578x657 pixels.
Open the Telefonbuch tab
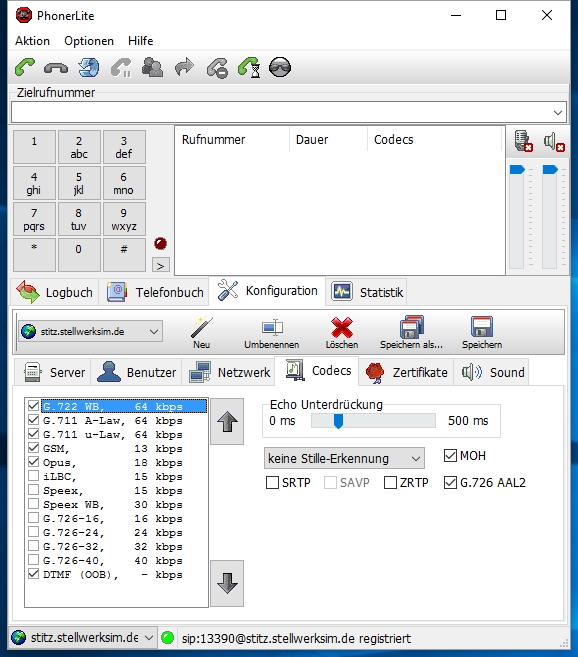tap(154, 292)
